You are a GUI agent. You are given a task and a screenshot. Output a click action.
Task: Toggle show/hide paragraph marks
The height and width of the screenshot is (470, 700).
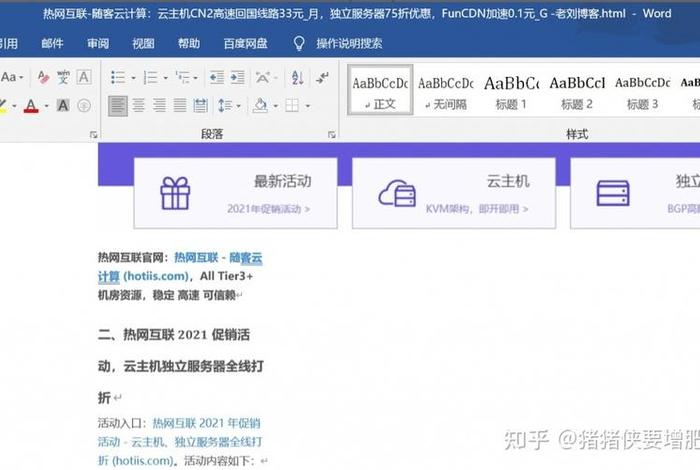pyautogui.click(x=322, y=77)
